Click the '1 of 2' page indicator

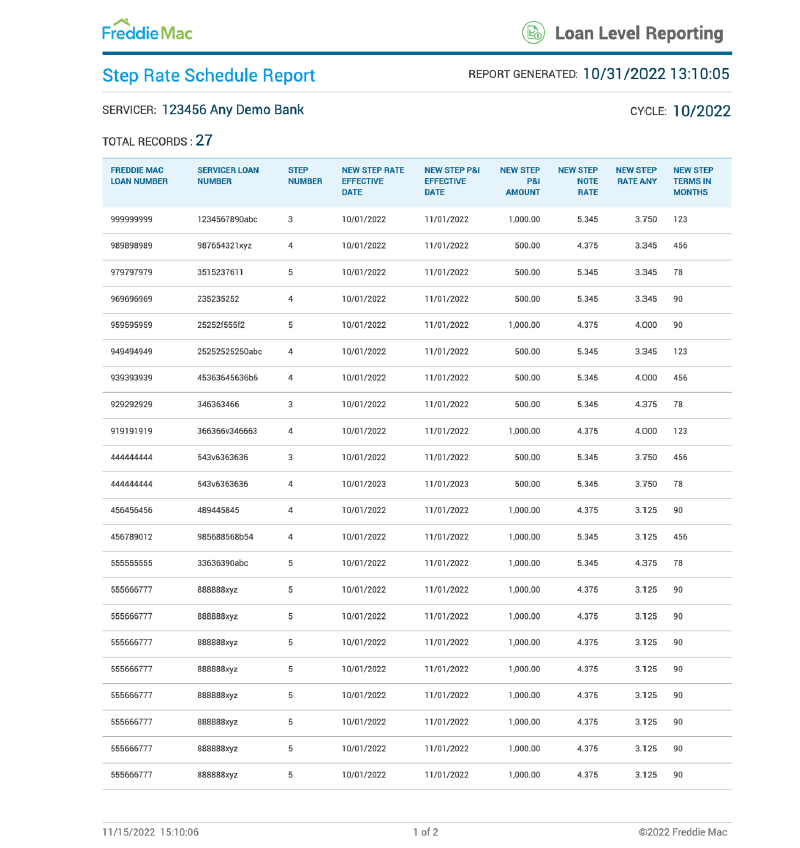425,832
